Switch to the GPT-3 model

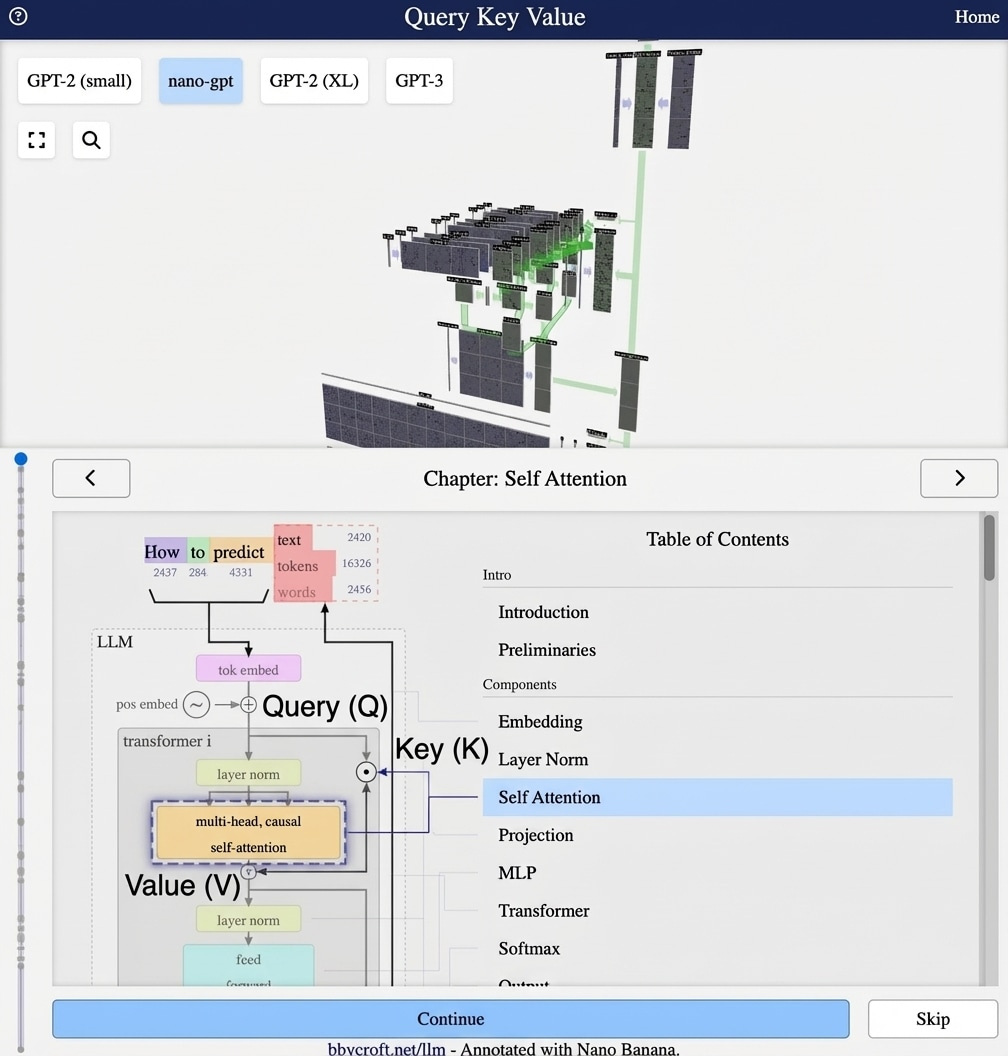pyautogui.click(x=419, y=81)
